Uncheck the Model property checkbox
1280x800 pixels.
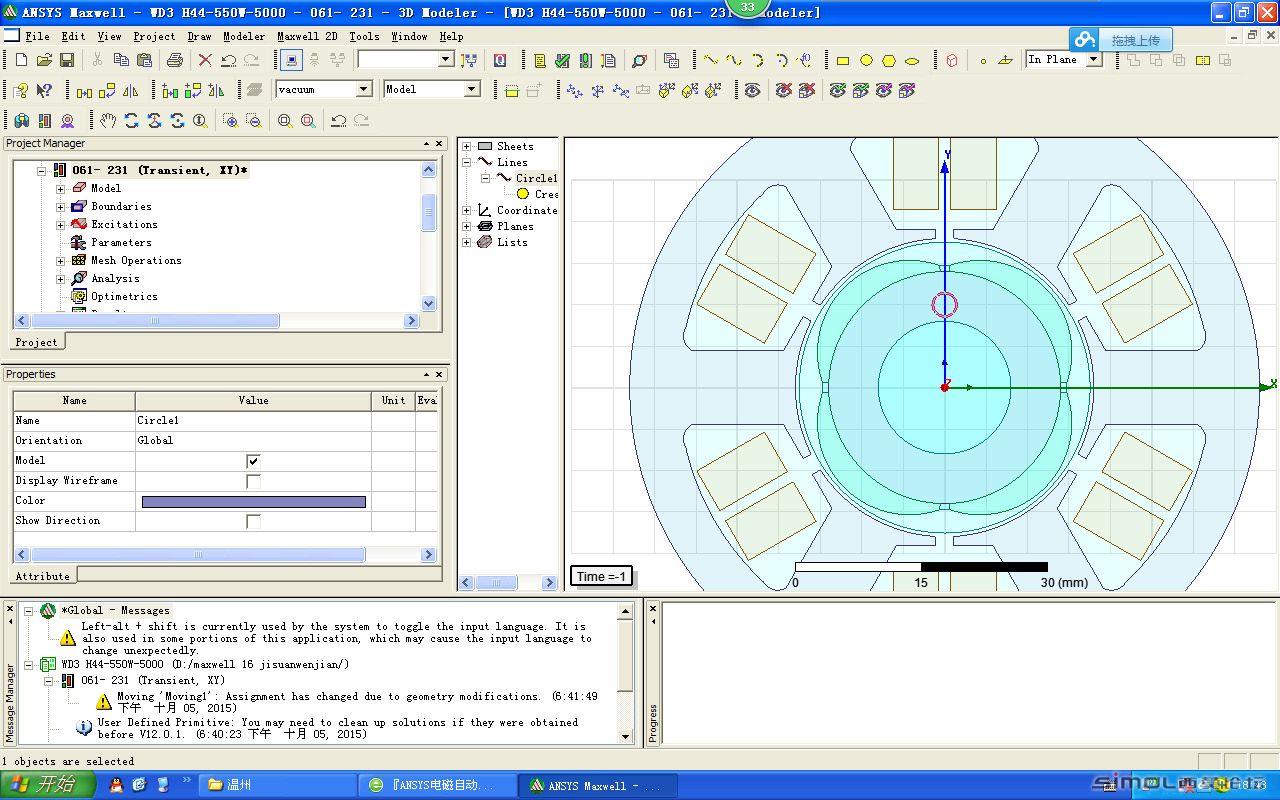click(x=253, y=461)
